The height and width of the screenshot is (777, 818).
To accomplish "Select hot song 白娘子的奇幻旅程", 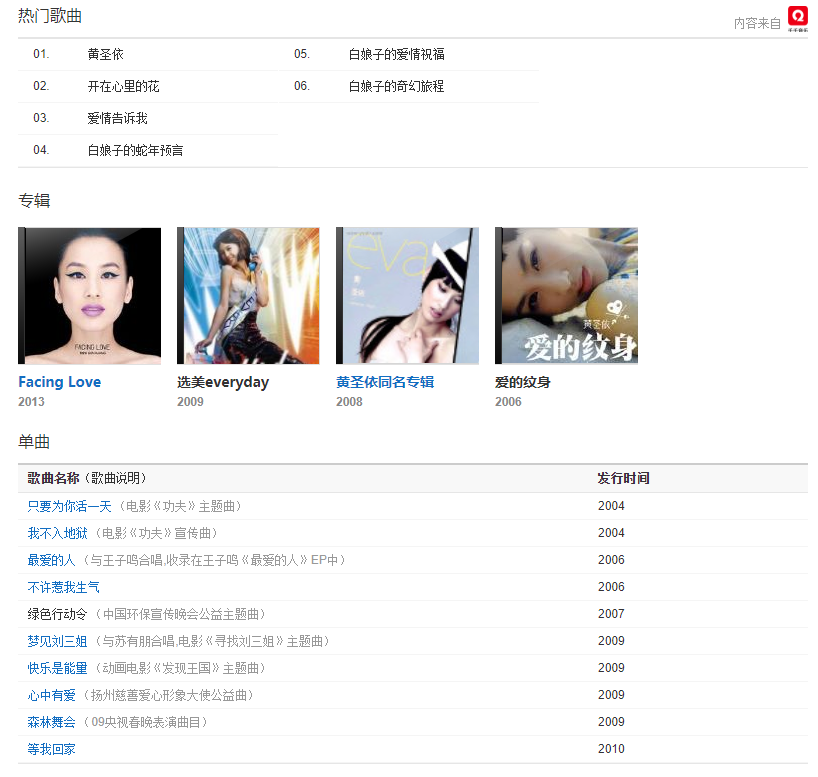I will [x=396, y=86].
